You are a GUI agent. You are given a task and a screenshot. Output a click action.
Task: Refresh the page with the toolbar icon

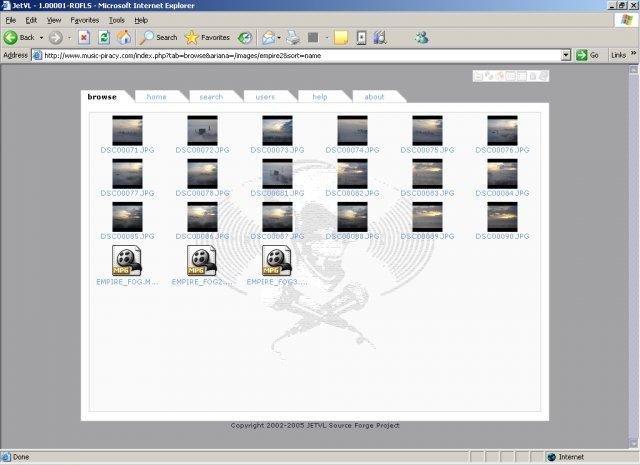tap(104, 38)
